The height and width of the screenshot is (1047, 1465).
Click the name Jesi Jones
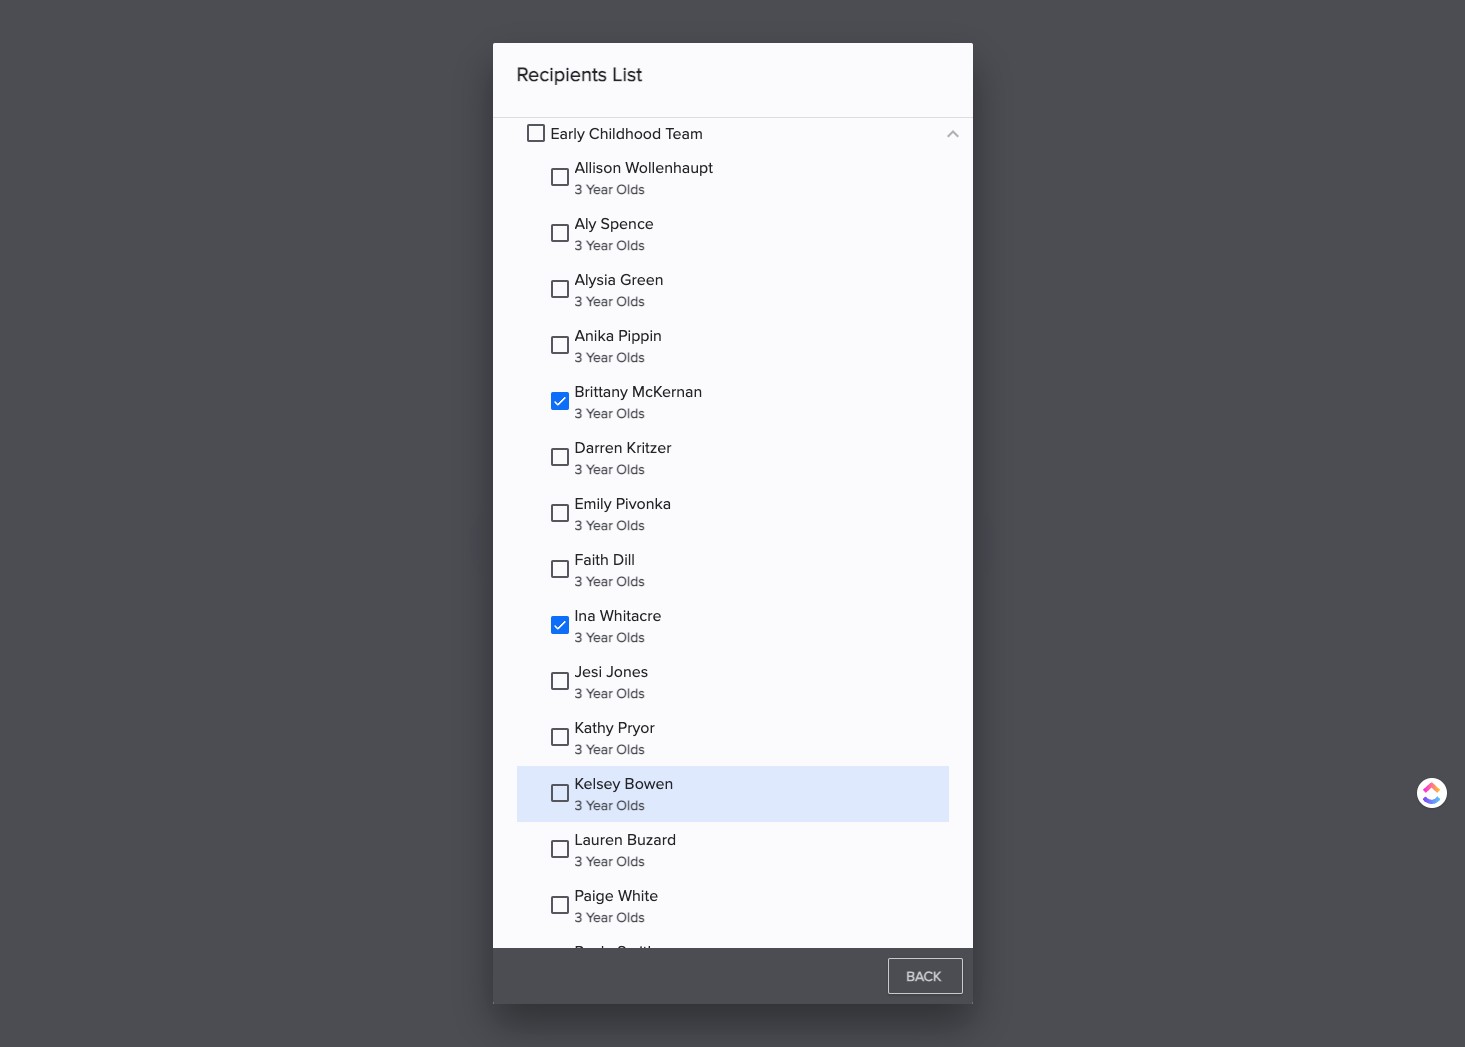(x=611, y=672)
